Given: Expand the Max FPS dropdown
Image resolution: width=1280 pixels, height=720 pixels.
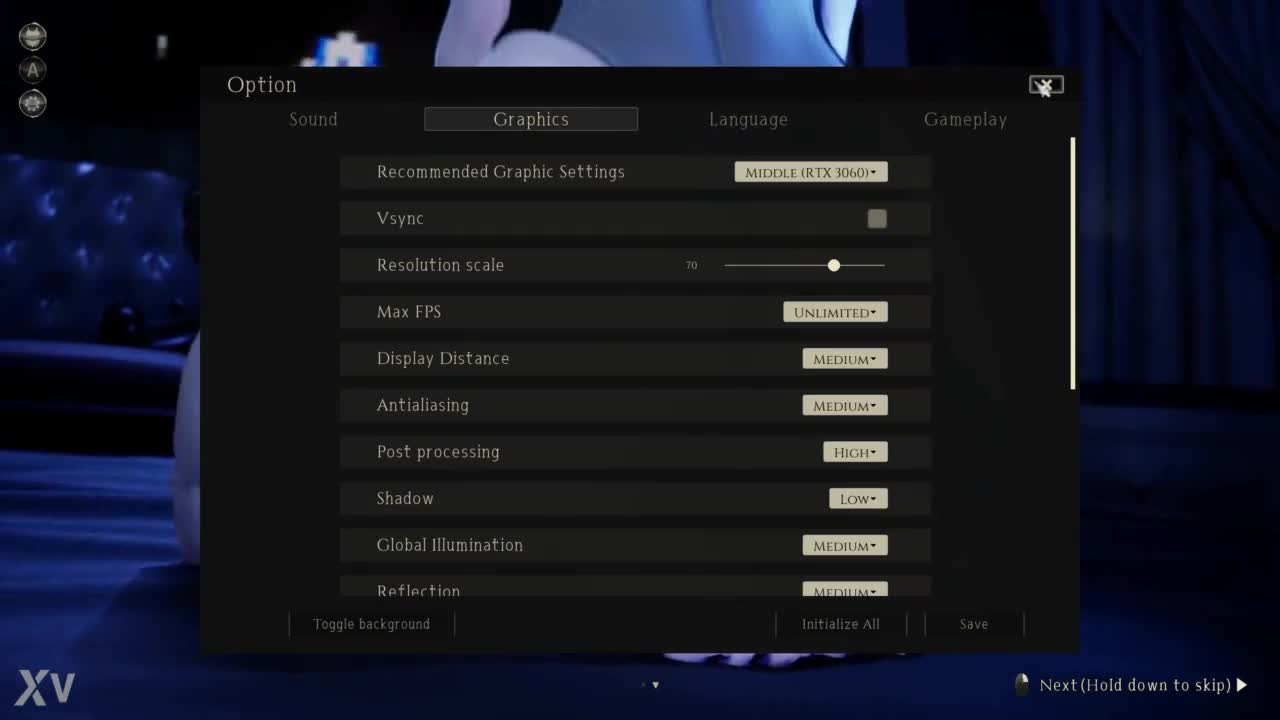Looking at the screenshot, I should point(835,312).
